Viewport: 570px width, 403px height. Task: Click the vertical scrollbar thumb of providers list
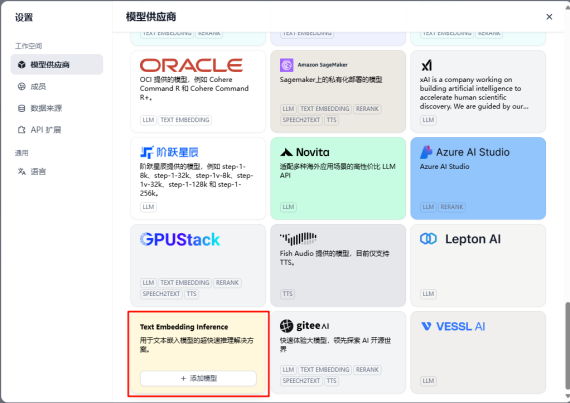(567, 345)
